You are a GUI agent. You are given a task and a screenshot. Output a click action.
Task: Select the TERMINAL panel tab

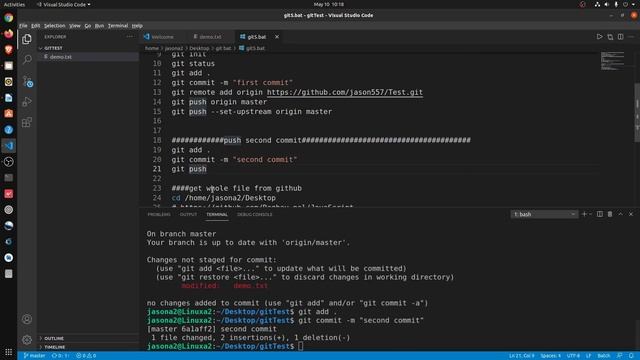pyautogui.click(x=217, y=214)
